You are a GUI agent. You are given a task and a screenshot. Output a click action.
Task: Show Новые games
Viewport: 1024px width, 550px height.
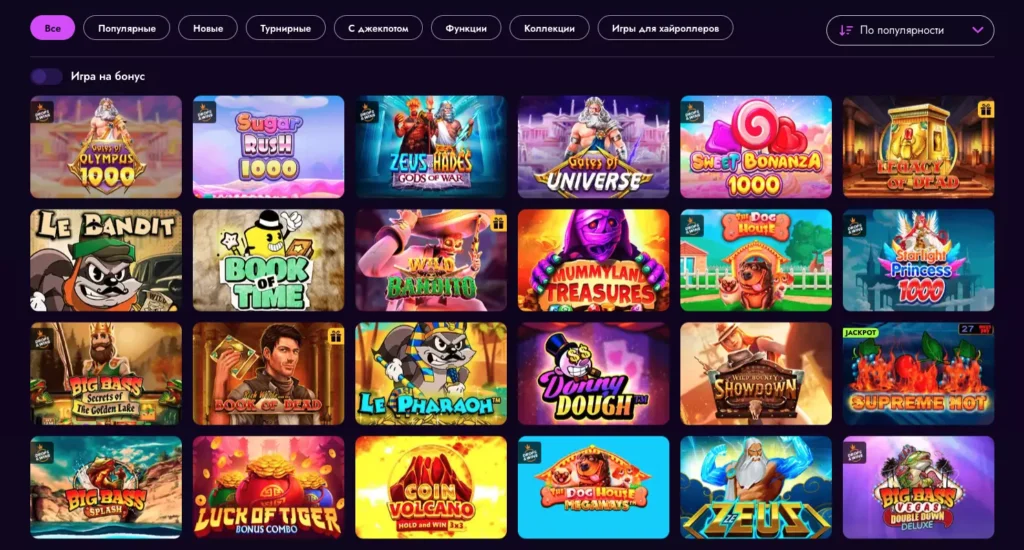tap(208, 28)
